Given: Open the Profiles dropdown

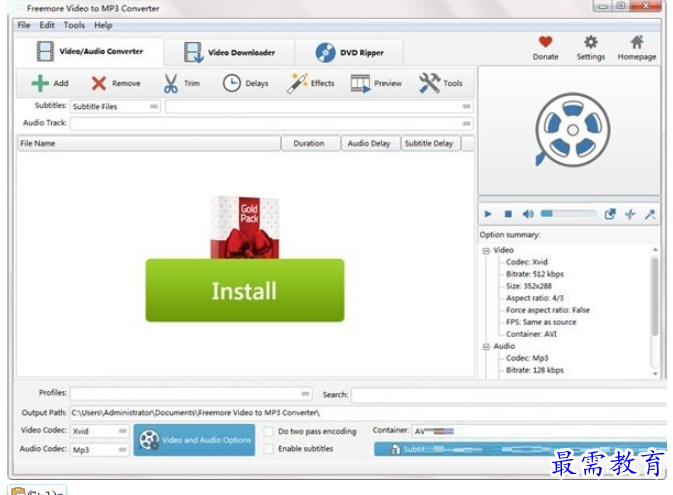Looking at the screenshot, I should point(191,394).
